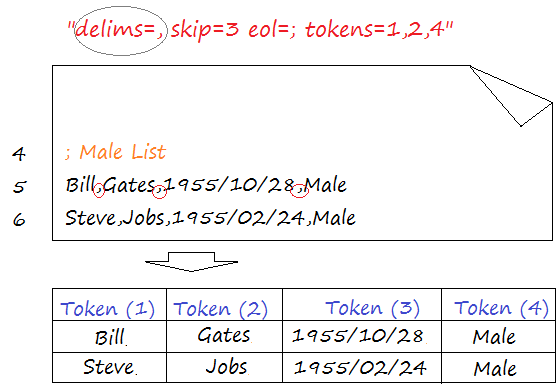Click the eol=; option text
Image resolution: width=560 pixels, height=392 pixels.
272,29
